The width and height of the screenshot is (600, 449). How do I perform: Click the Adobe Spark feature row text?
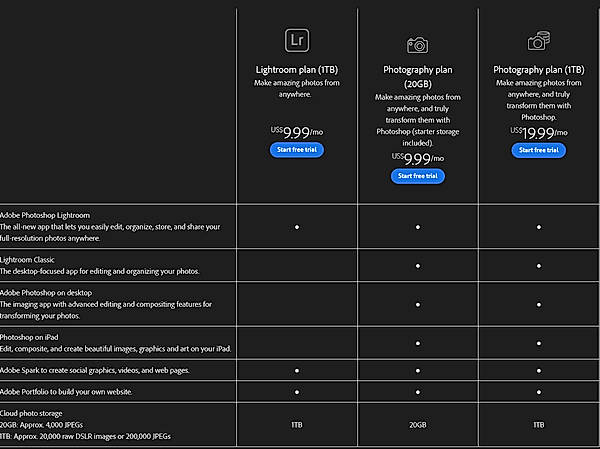click(x=95, y=370)
